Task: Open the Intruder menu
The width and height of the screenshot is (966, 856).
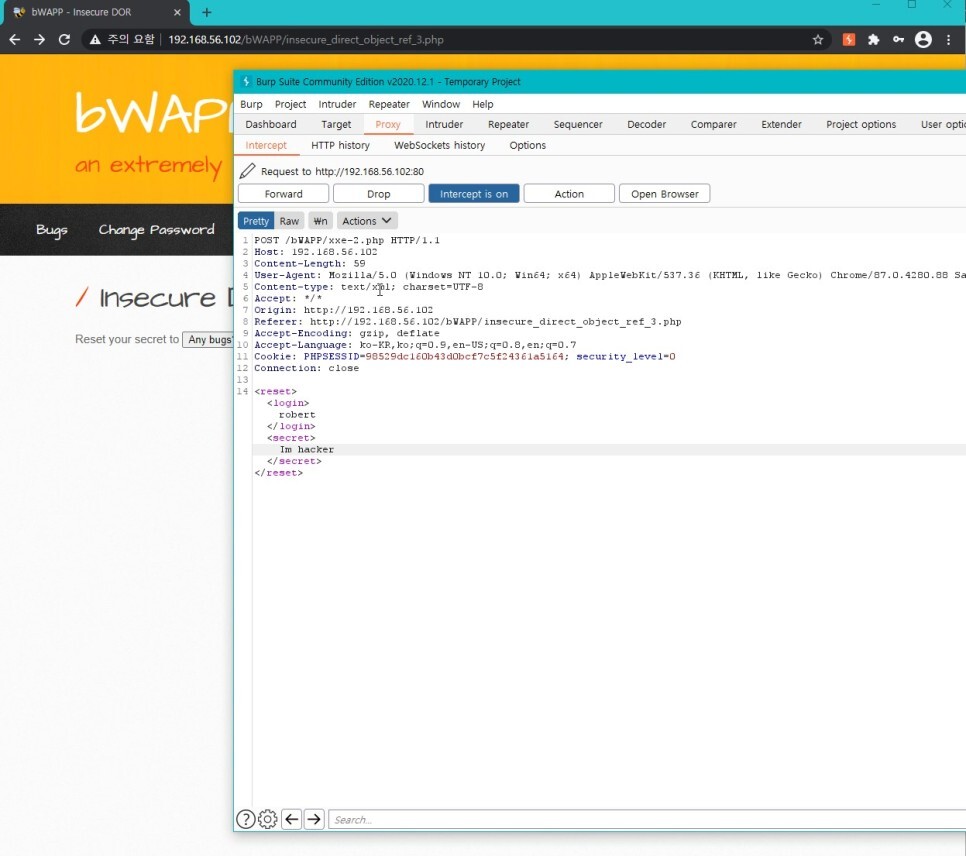Action: (337, 104)
